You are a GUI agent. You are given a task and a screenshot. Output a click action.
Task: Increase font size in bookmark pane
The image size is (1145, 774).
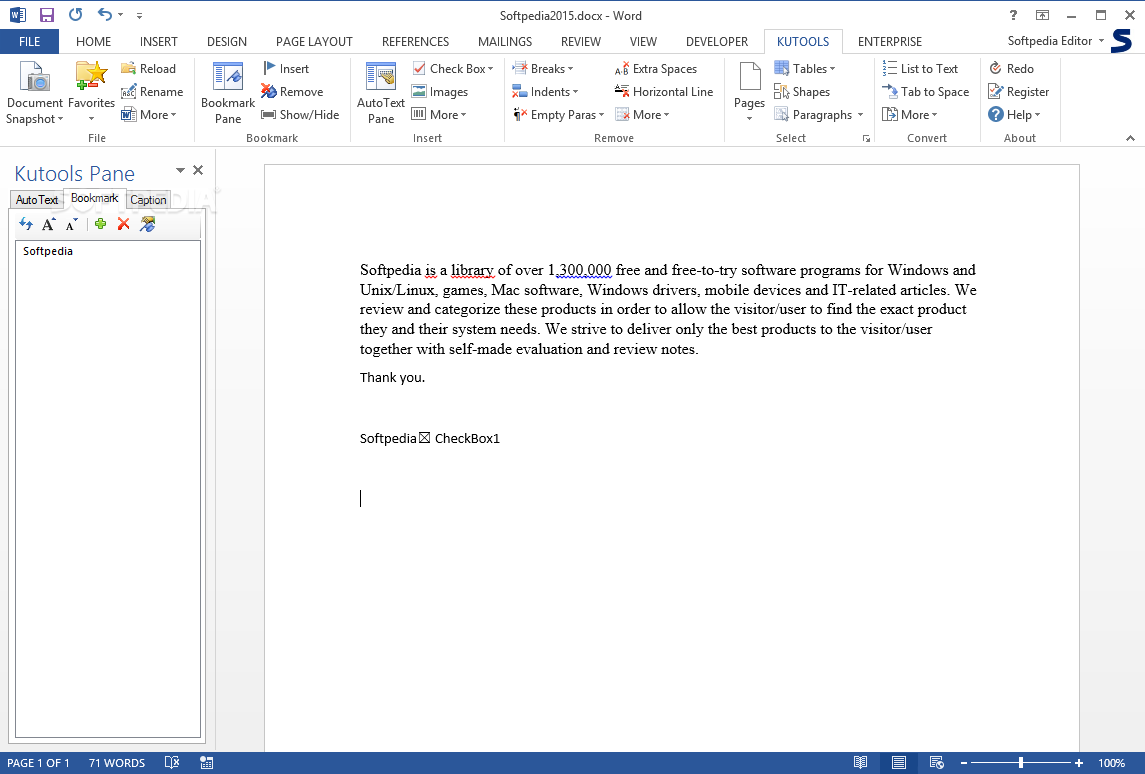click(48, 224)
